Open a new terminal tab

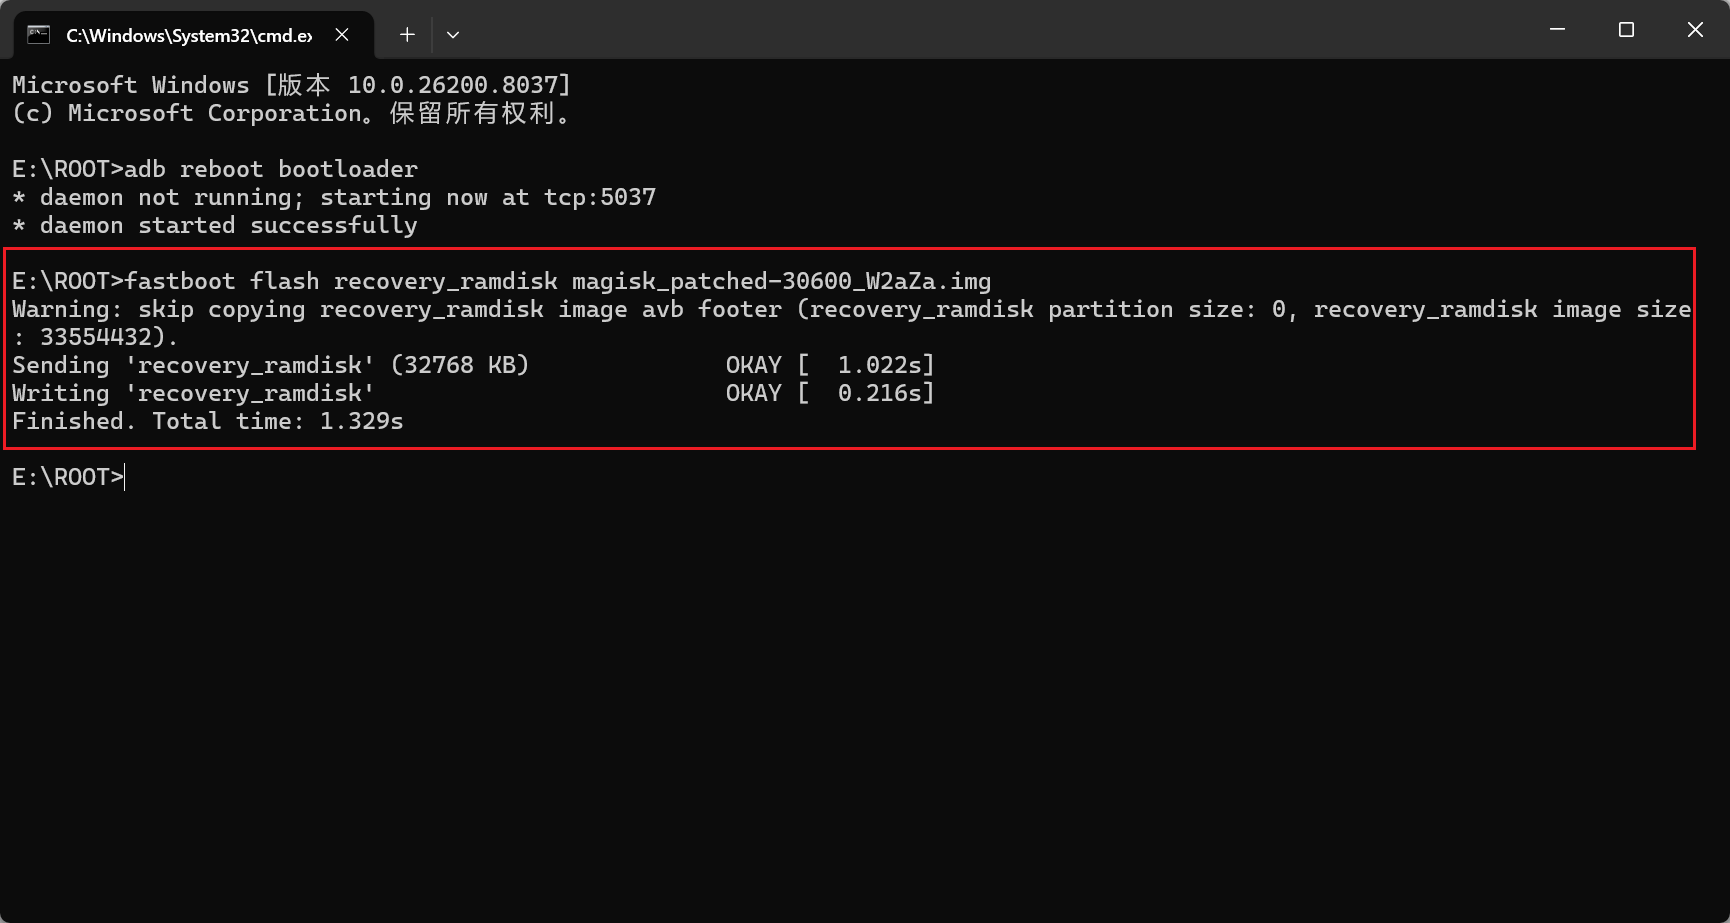[x=407, y=35]
